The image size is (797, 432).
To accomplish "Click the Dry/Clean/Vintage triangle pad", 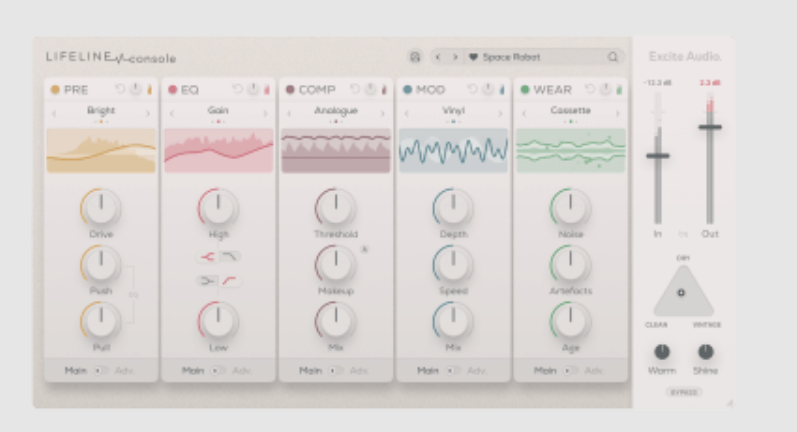I will (x=682, y=292).
